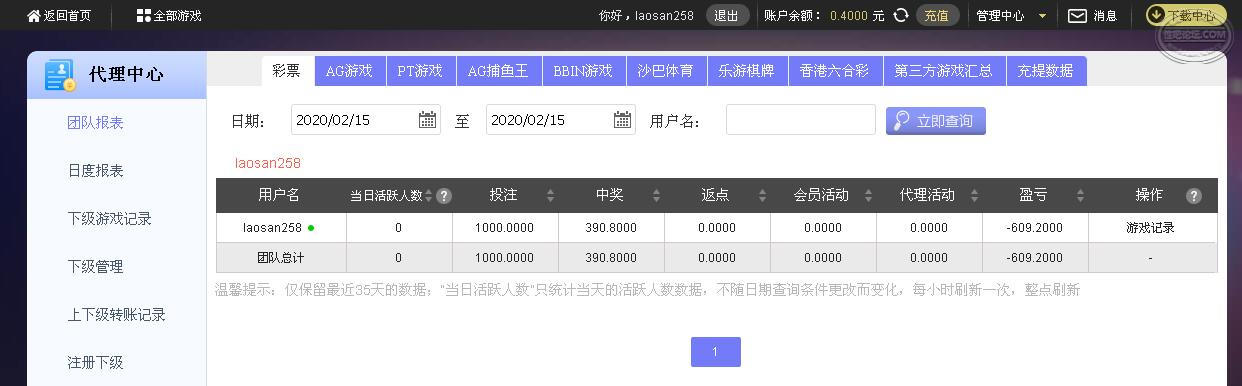Open the 管理中心 menu label
This screenshot has width=1242, height=386.
pyautogui.click(x=1000, y=16)
